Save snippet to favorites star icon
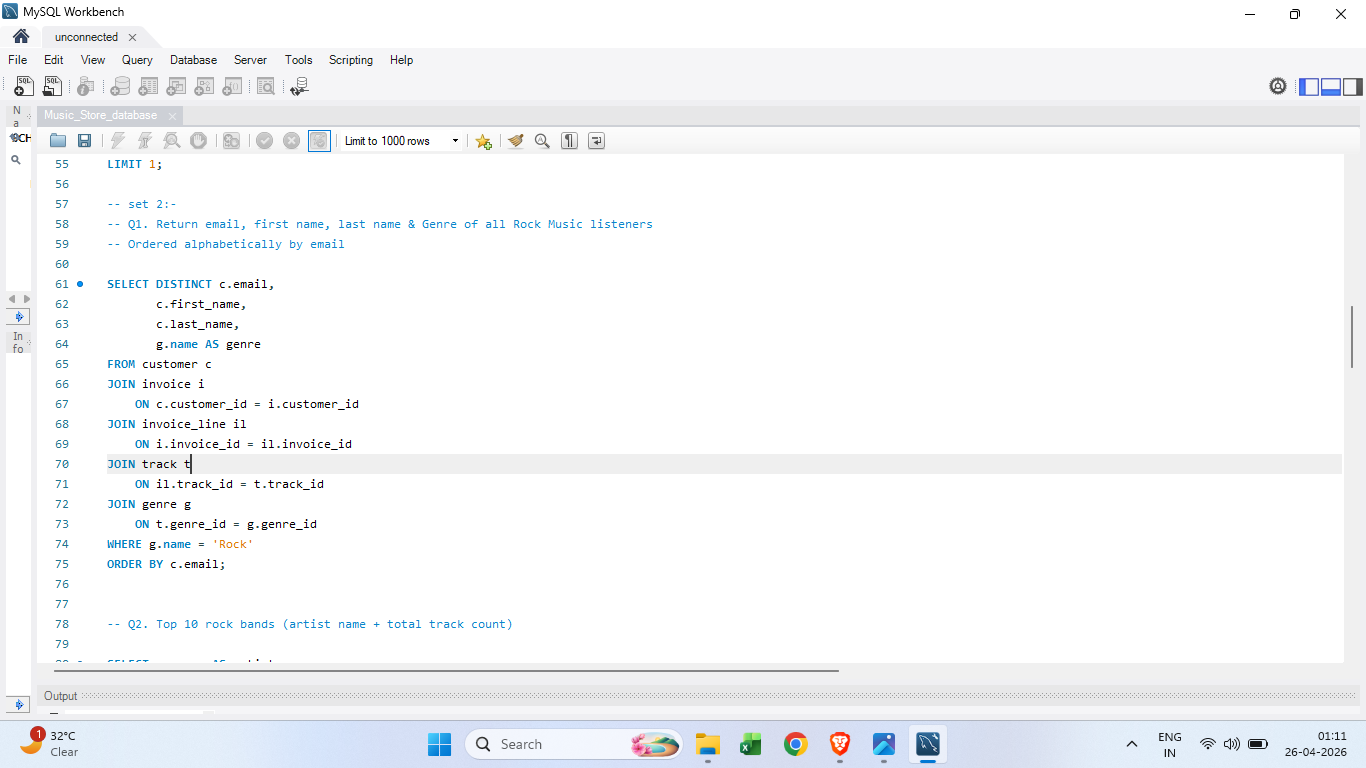 click(483, 141)
